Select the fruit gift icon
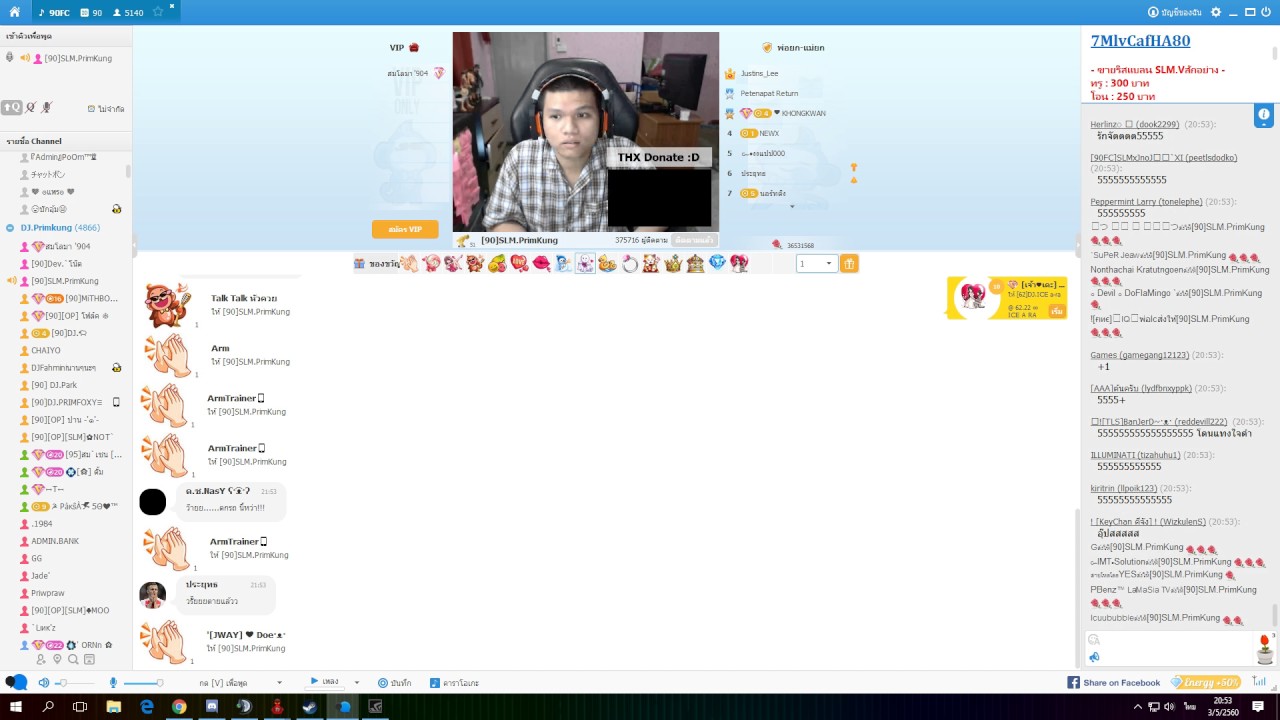This screenshot has width=1280, height=720. point(496,263)
